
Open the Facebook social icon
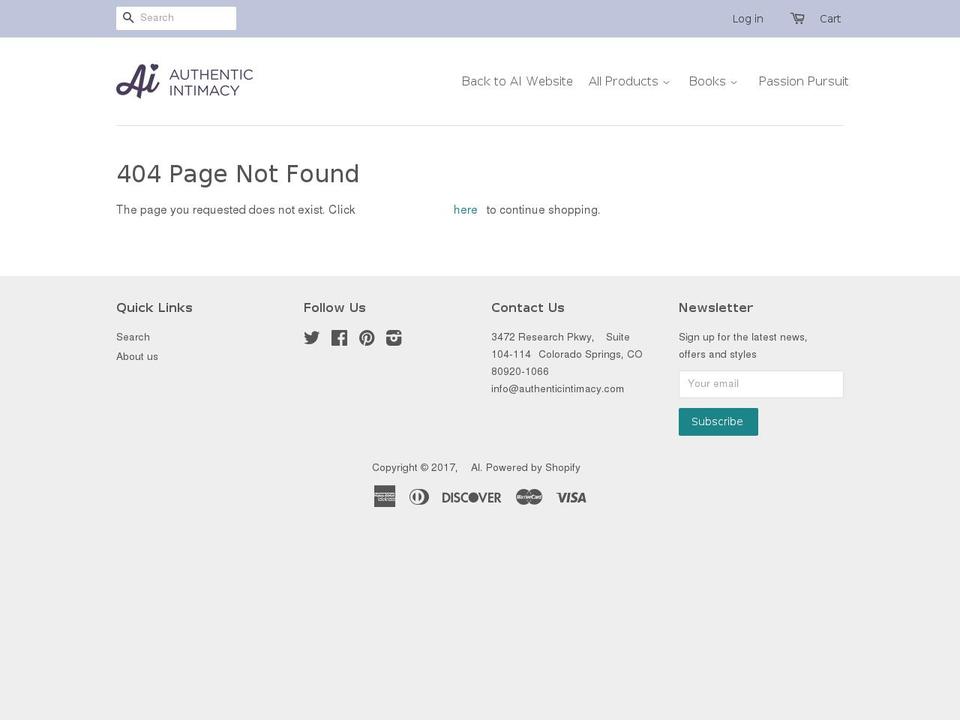point(339,337)
